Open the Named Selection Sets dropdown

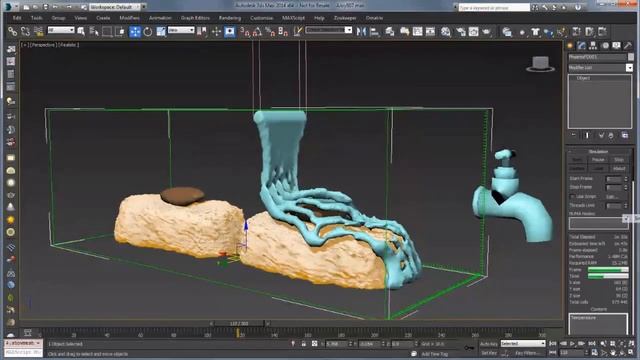click(x=348, y=30)
